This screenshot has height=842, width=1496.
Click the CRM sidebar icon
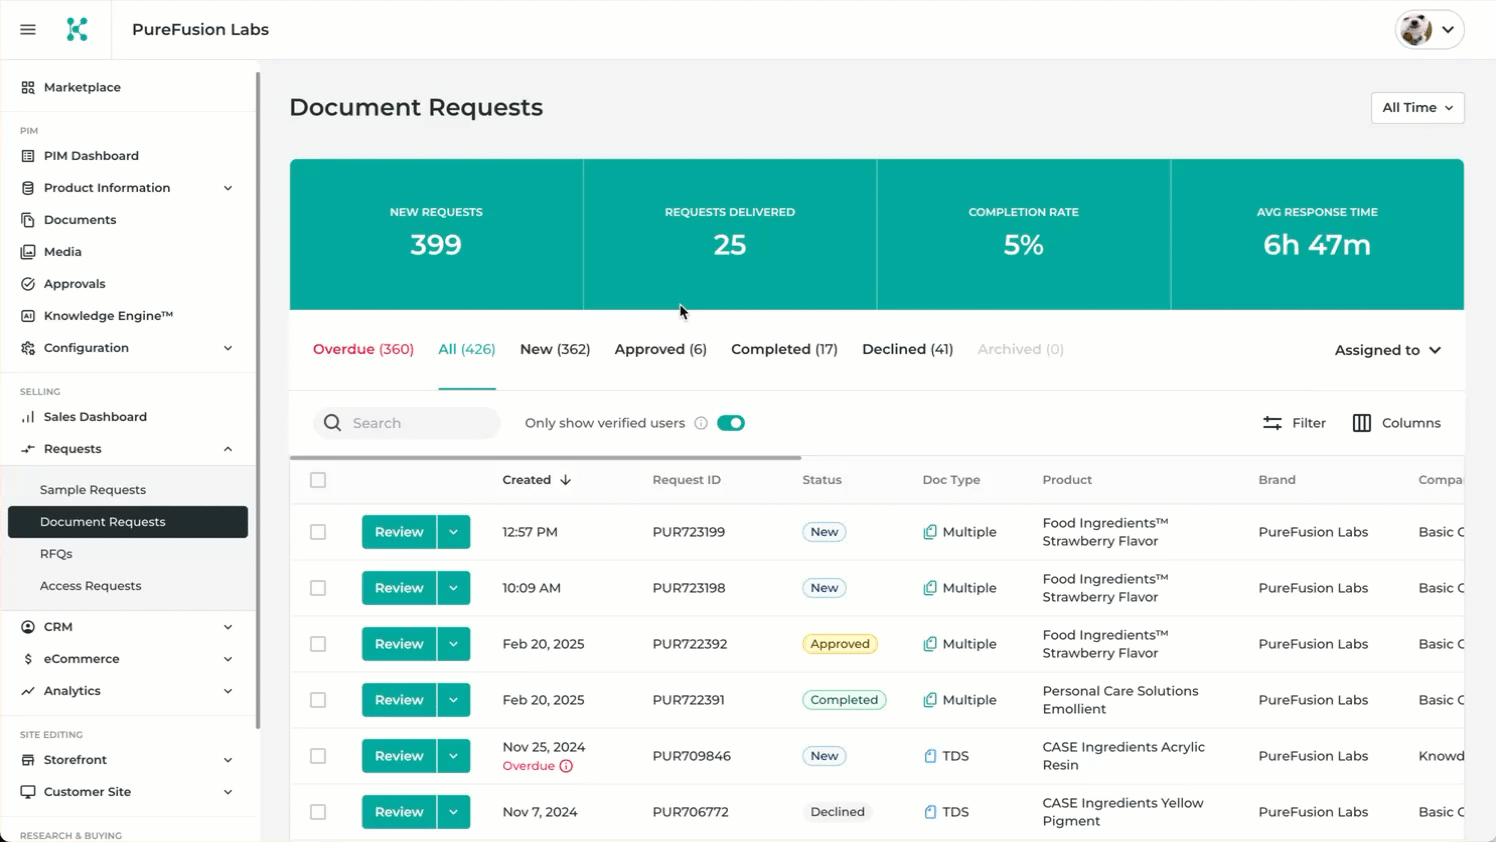click(28, 627)
